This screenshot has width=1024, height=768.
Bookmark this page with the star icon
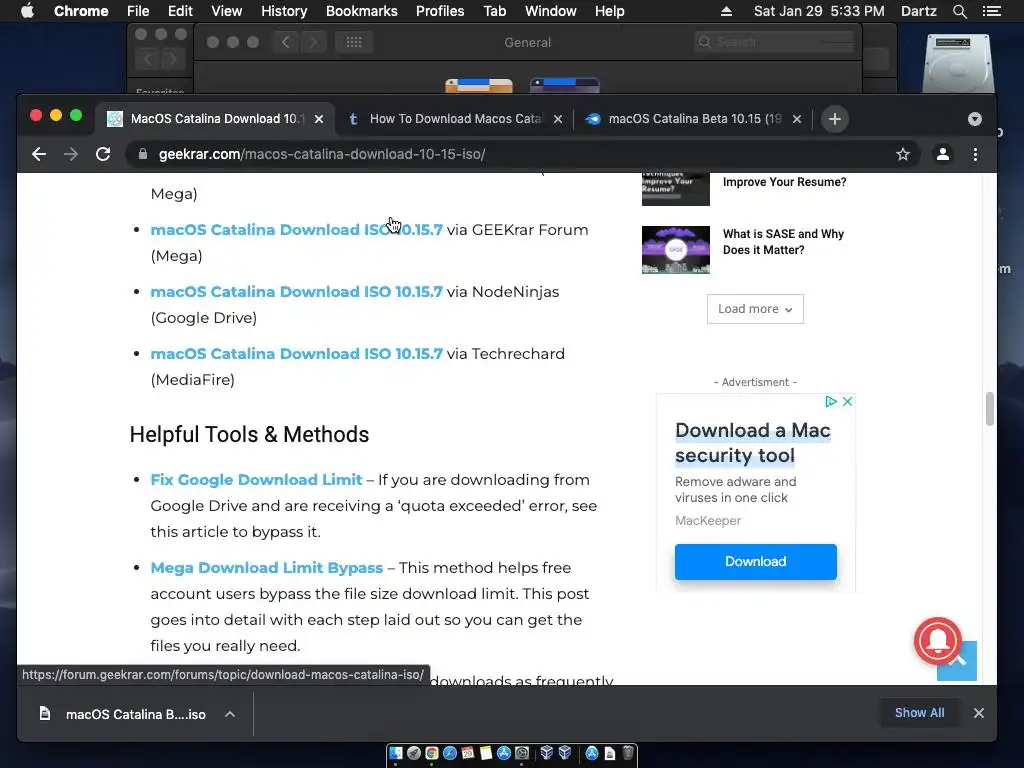(903, 154)
